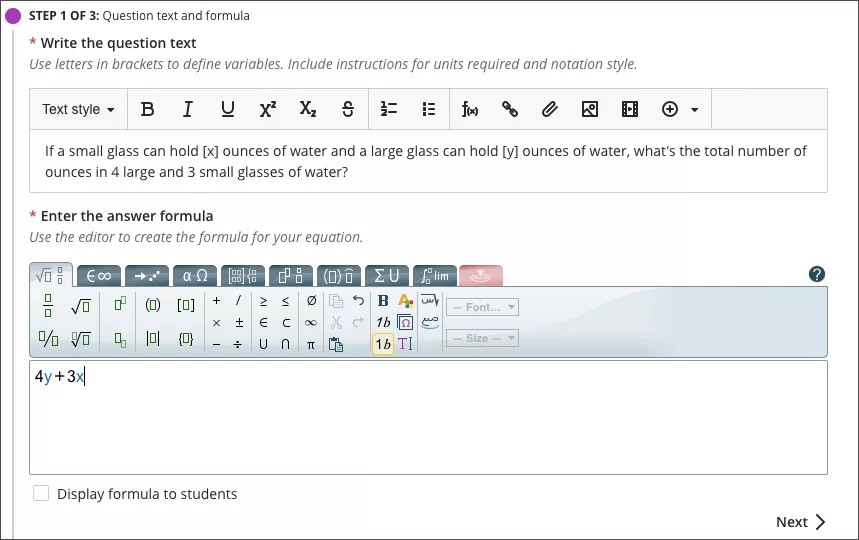
Task: Attach a file using the paperclip icon
Action: coord(550,110)
